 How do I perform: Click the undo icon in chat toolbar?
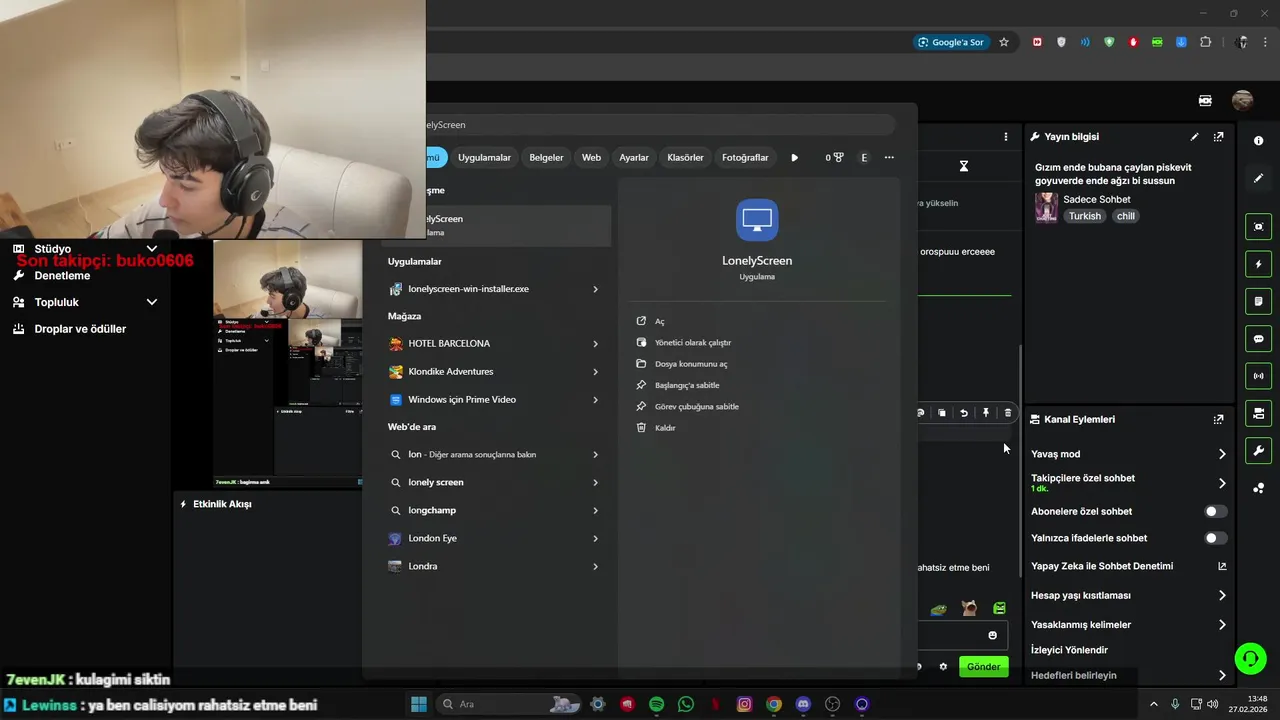pyautogui.click(x=964, y=412)
